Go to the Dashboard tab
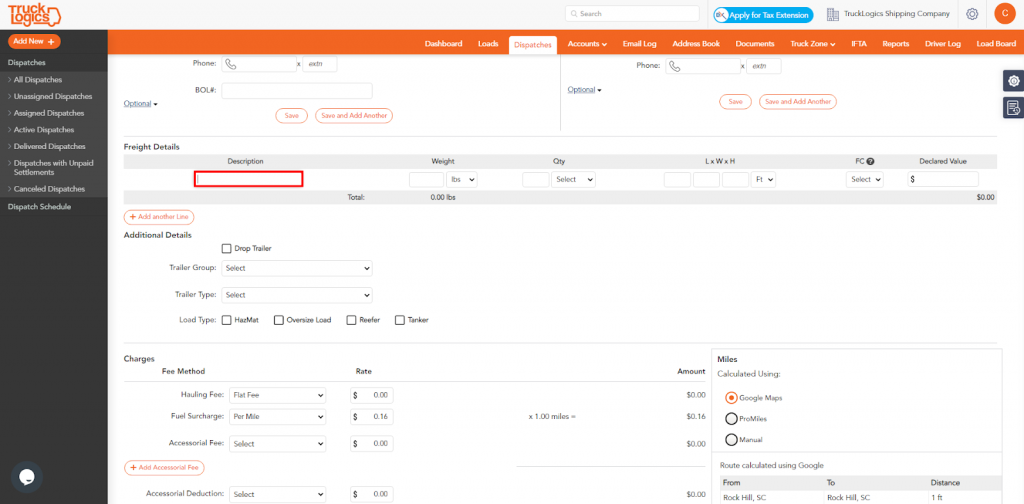Viewport: 1024px width, 504px height. [443, 44]
